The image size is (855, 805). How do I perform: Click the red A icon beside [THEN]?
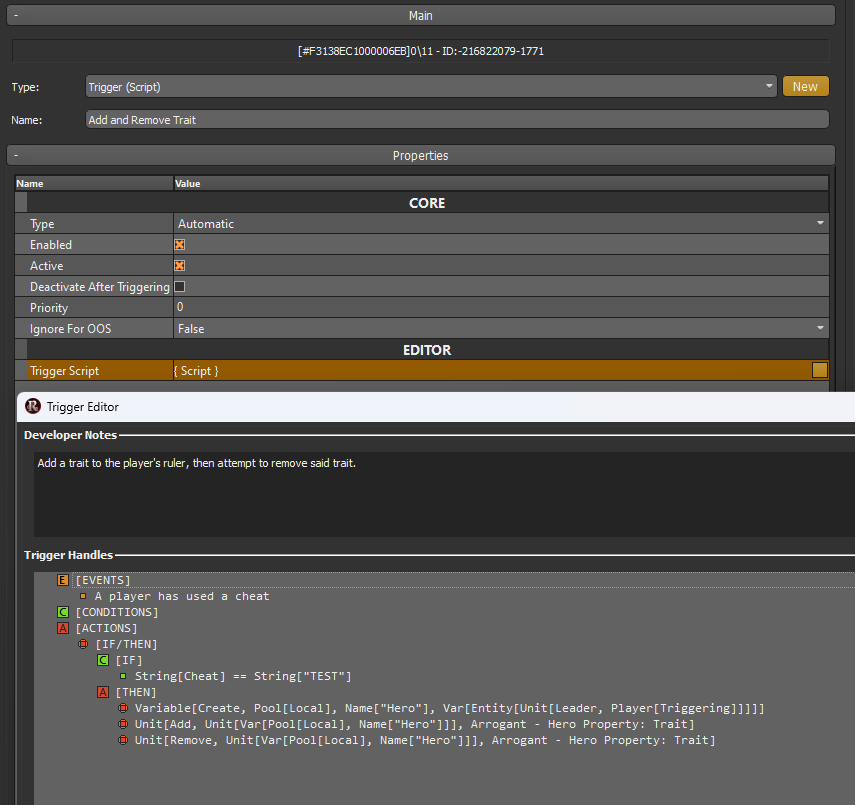(103, 692)
